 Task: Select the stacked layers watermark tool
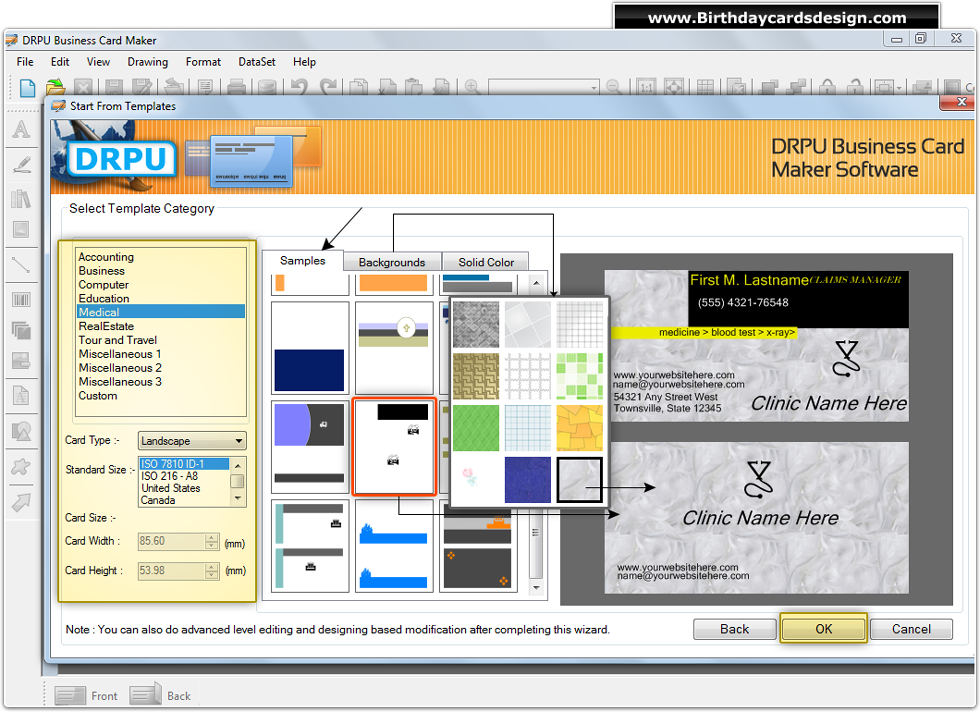pos(21,330)
